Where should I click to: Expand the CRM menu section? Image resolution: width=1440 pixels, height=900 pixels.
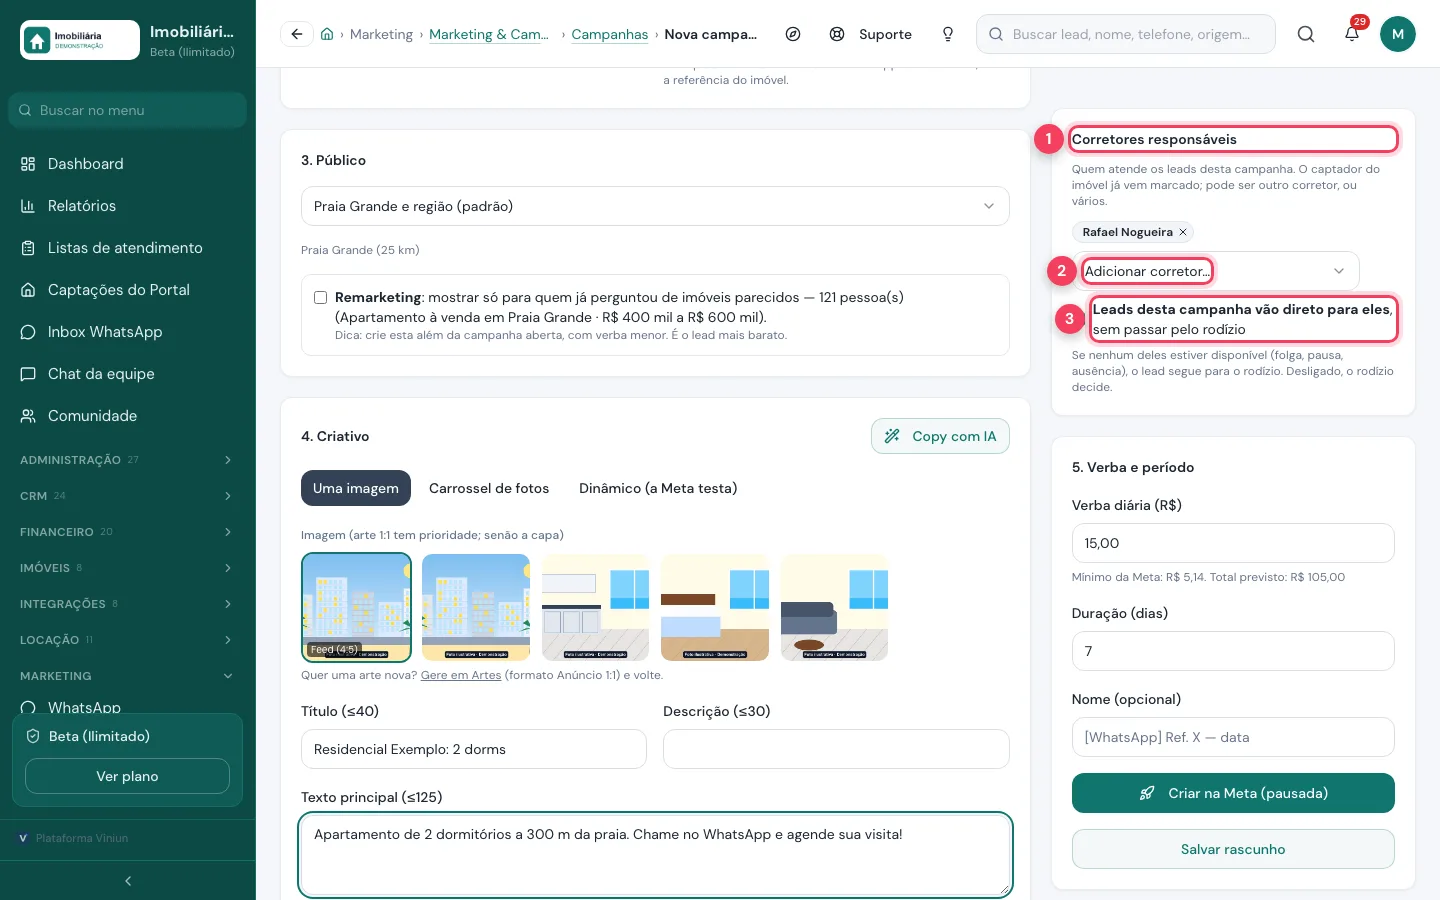(x=128, y=496)
